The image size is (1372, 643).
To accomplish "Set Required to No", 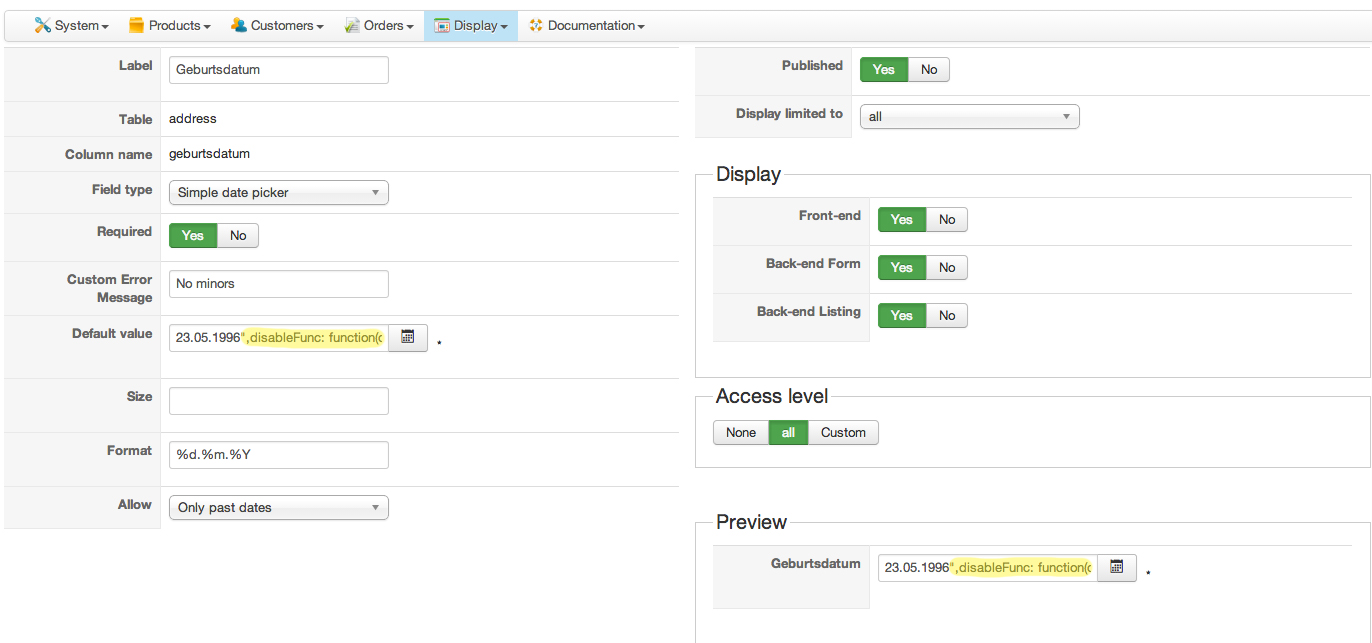I will (x=238, y=236).
